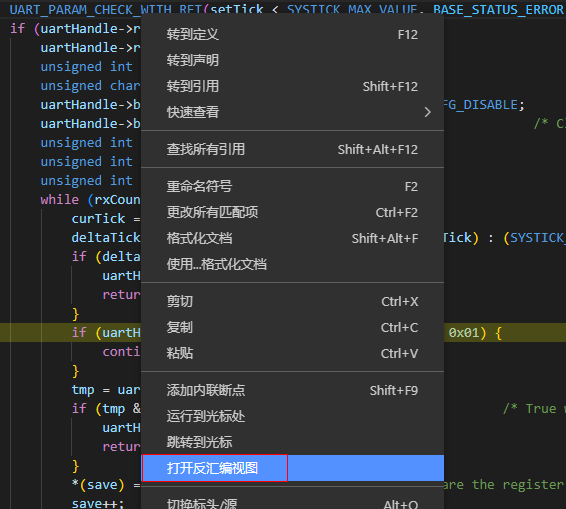
Task: Select 格式化文档 menu item
Action: pos(292,239)
